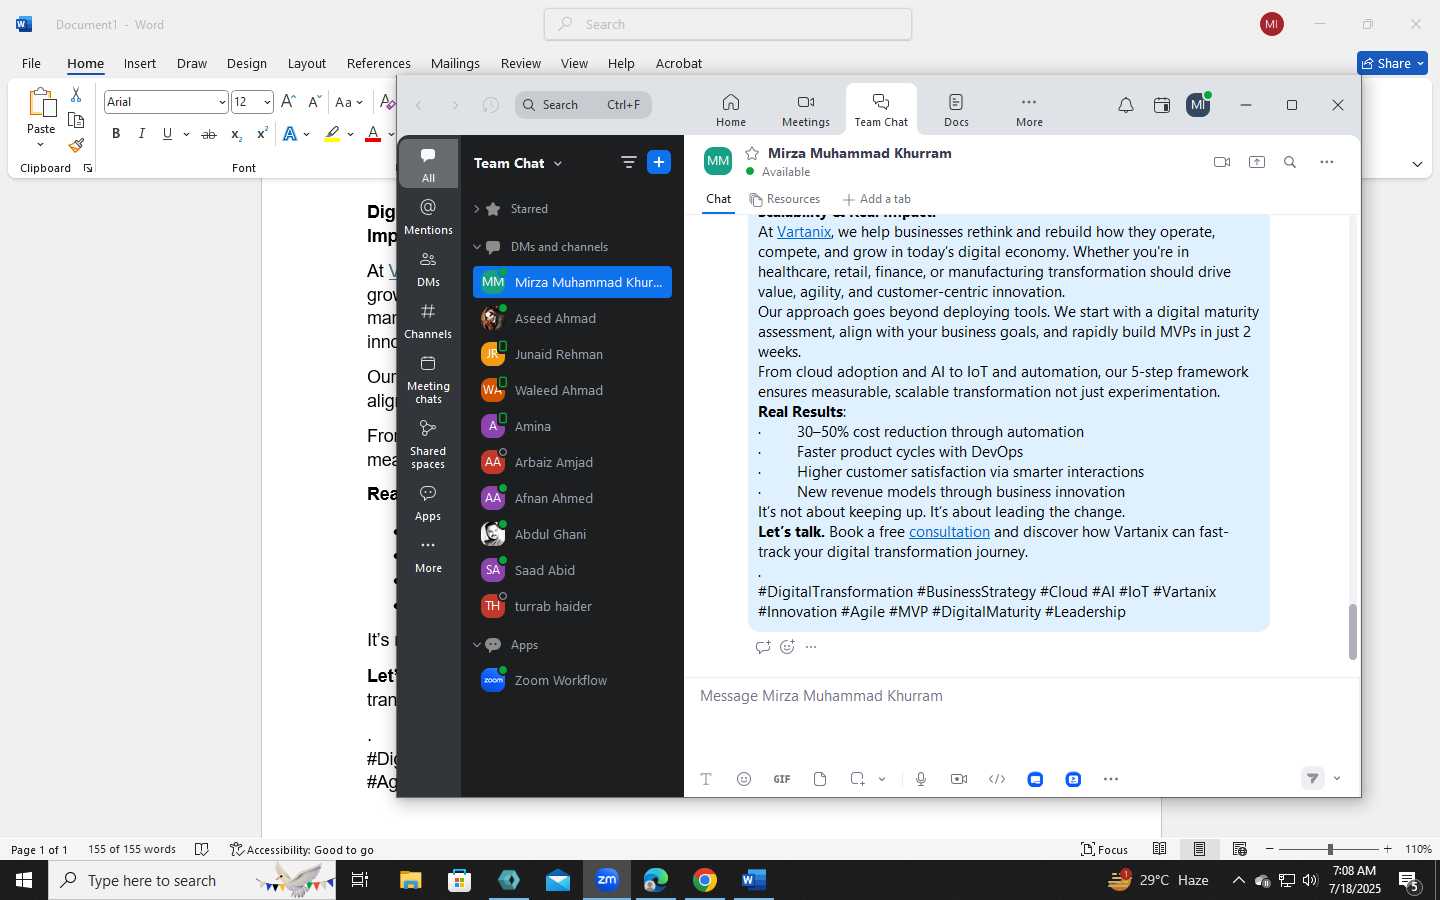Open the Layout ribbon tab

tap(307, 63)
